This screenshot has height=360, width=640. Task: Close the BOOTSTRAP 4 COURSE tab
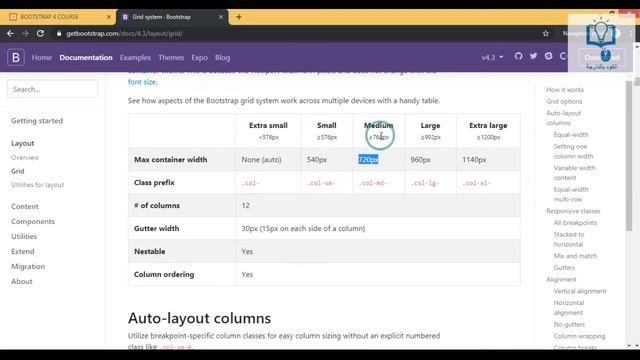(x=109, y=17)
